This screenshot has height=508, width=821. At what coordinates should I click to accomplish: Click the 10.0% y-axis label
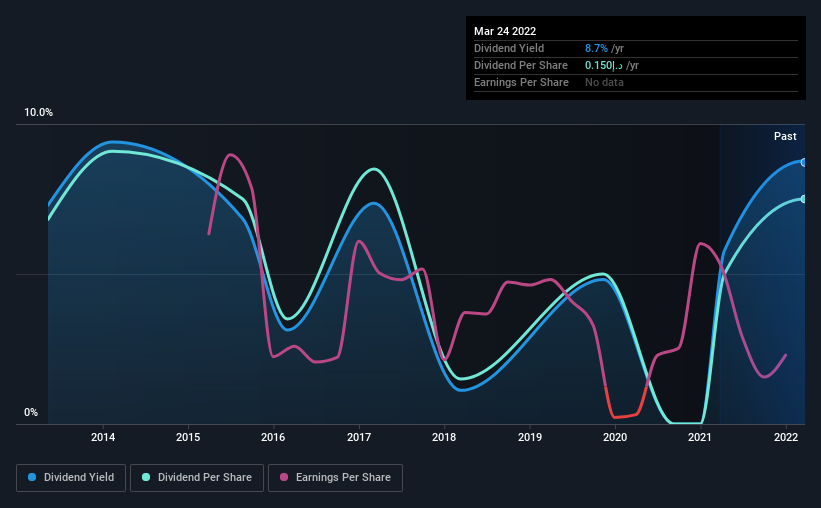point(38,113)
